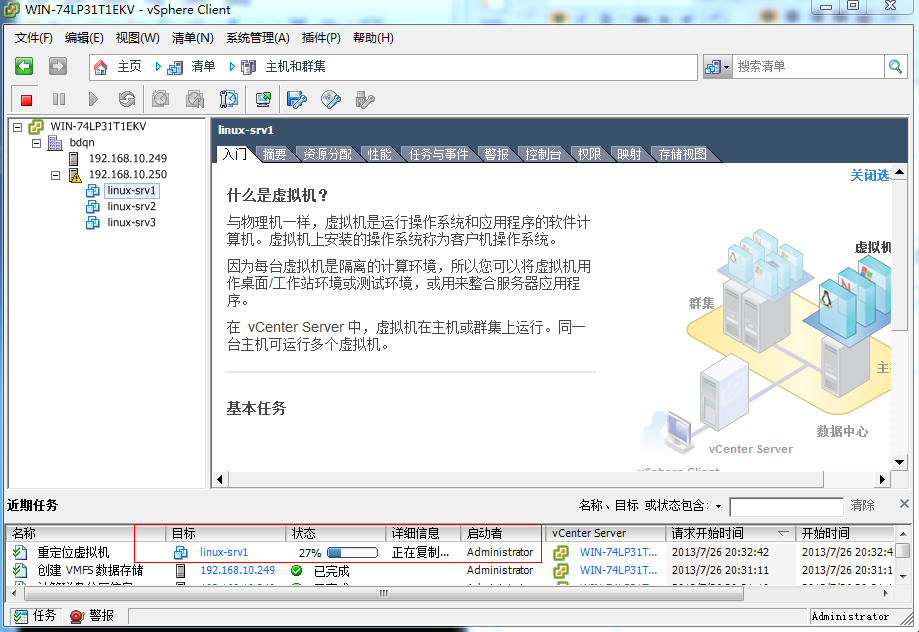The height and width of the screenshot is (632, 919).
Task: Click the gray forward navigation arrow
Action: (57, 66)
